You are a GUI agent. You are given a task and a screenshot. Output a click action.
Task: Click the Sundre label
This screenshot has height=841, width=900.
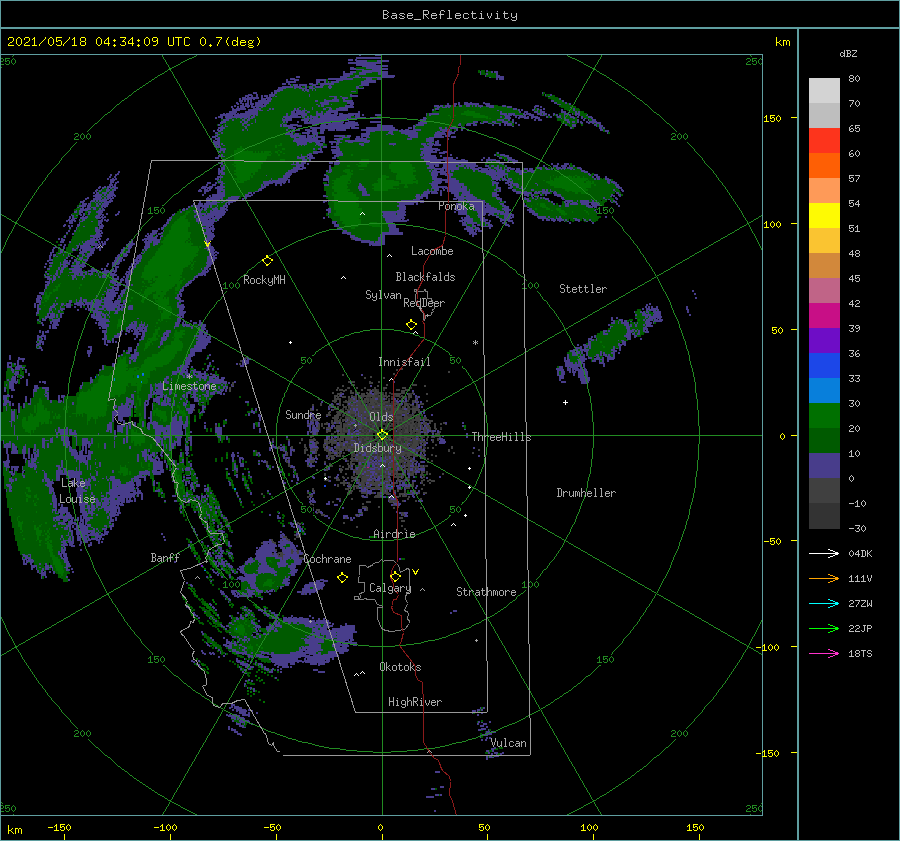point(303,414)
